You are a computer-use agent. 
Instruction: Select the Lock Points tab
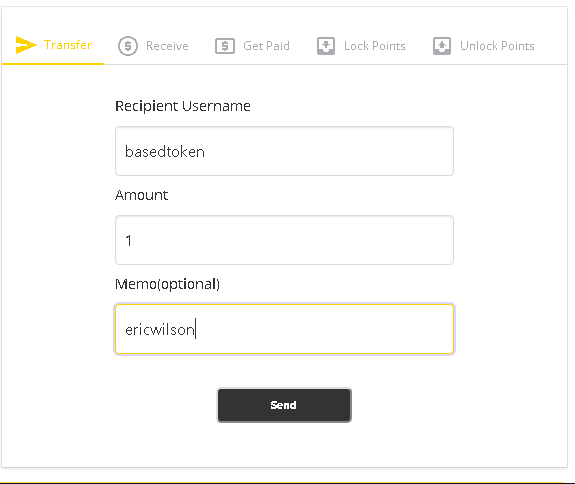(x=361, y=46)
